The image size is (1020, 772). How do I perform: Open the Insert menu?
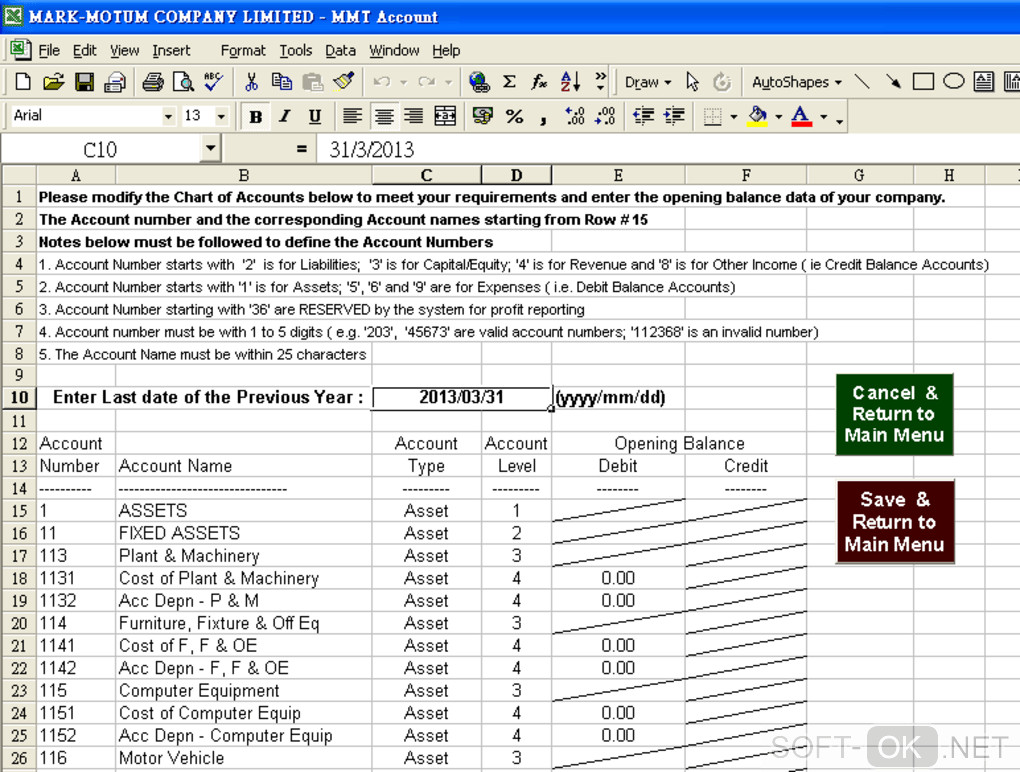click(171, 50)
